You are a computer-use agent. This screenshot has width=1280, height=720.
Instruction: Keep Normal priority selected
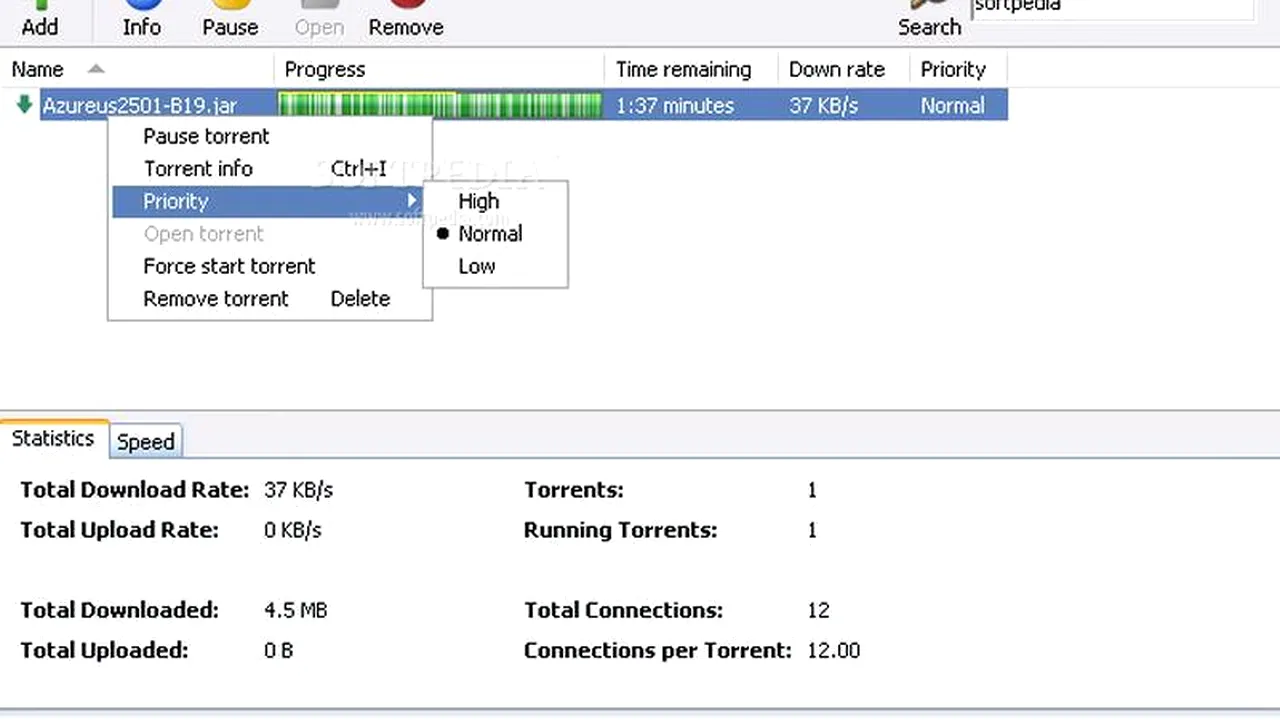pyautogui.click(x=489, y=233)
